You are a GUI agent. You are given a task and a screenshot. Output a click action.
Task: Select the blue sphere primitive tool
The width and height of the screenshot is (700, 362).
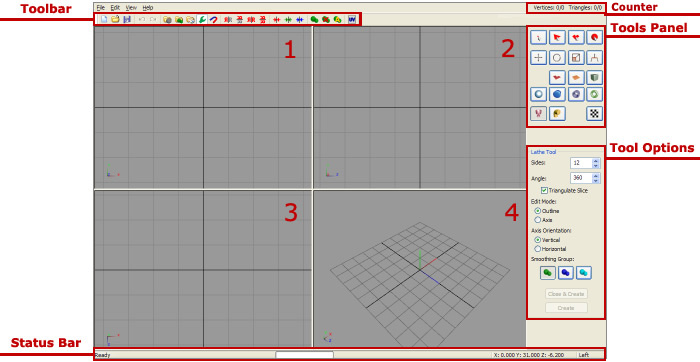(x=557, y=94)
